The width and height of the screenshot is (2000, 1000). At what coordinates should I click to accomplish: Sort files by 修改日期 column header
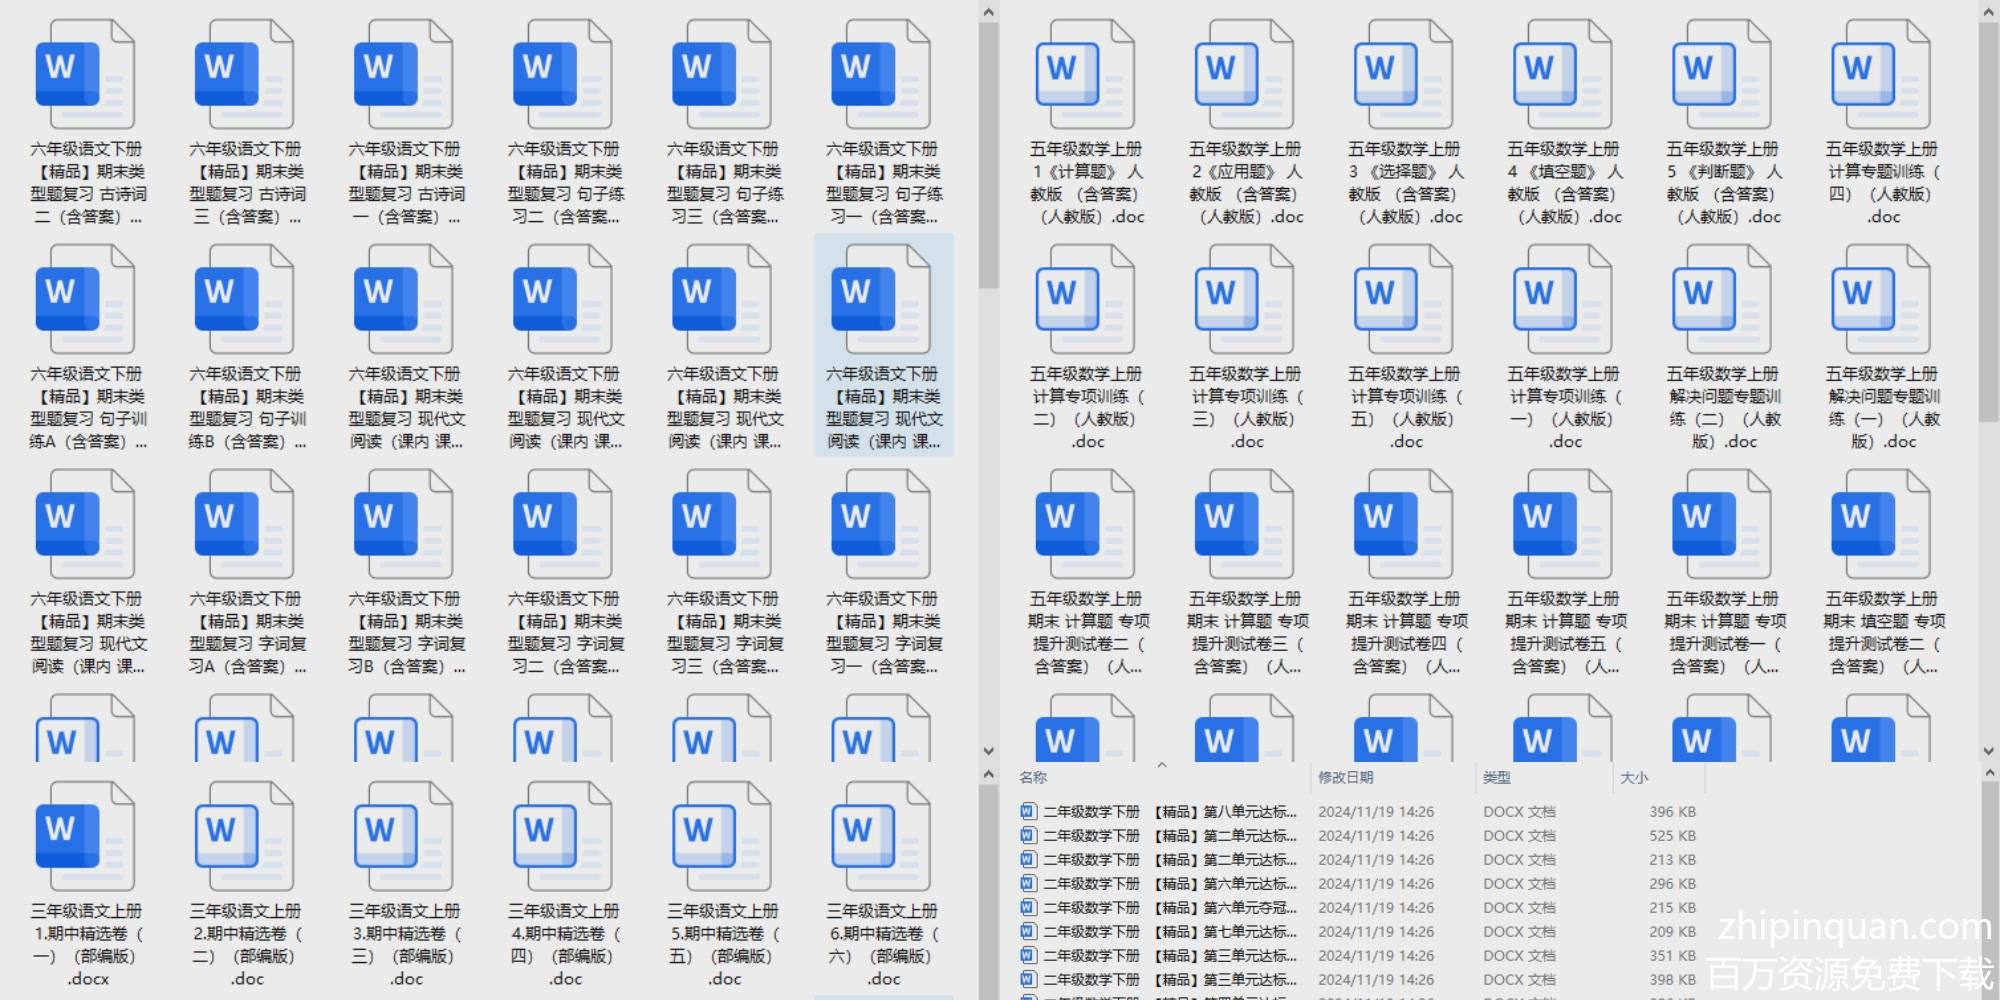(x=1345, y=777)
